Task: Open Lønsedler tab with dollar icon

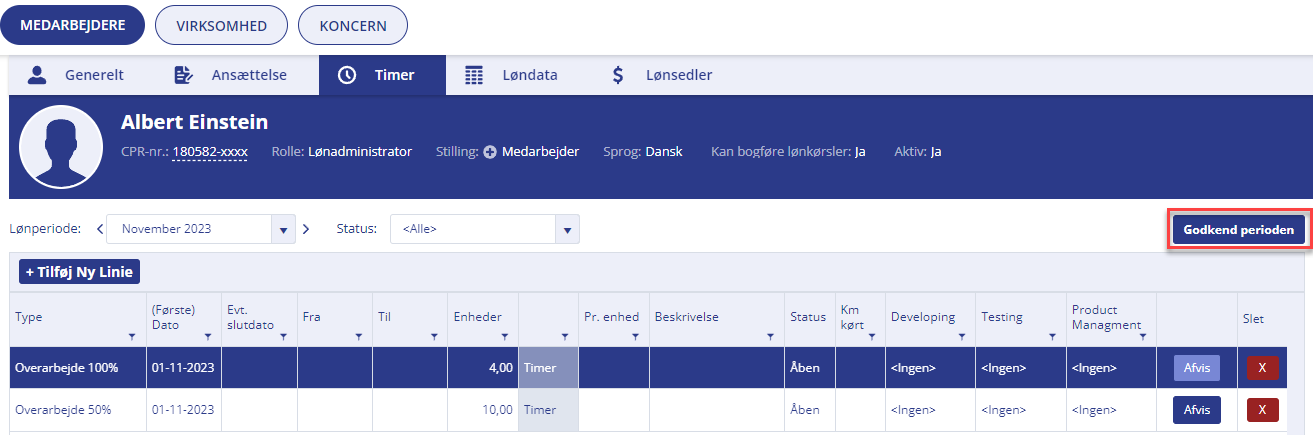Action: (x=662, y=75)
